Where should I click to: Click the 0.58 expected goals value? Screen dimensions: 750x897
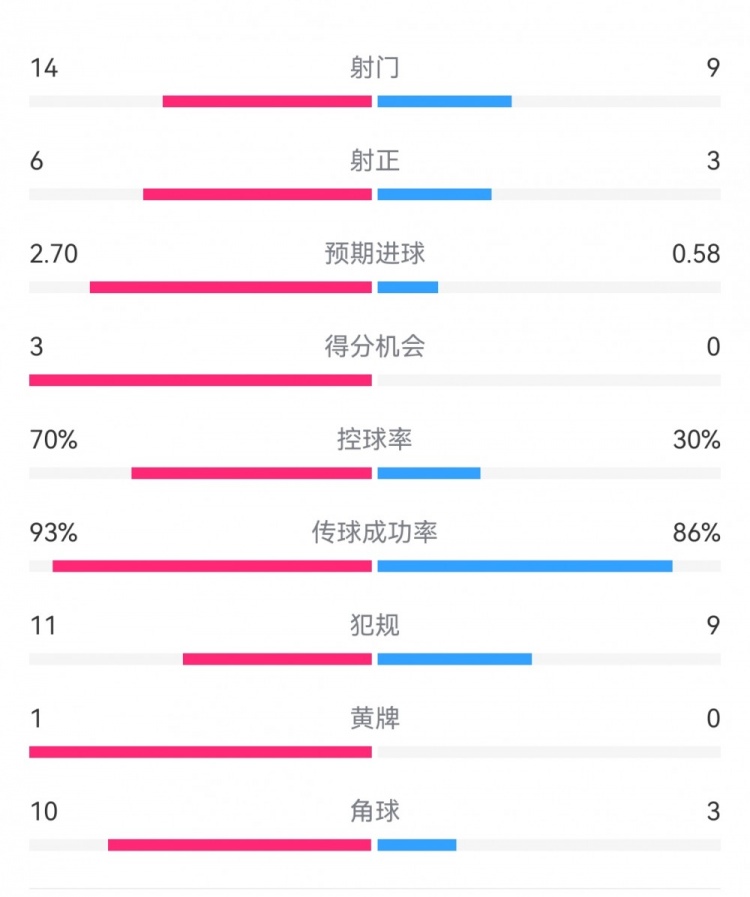[696, 254]
